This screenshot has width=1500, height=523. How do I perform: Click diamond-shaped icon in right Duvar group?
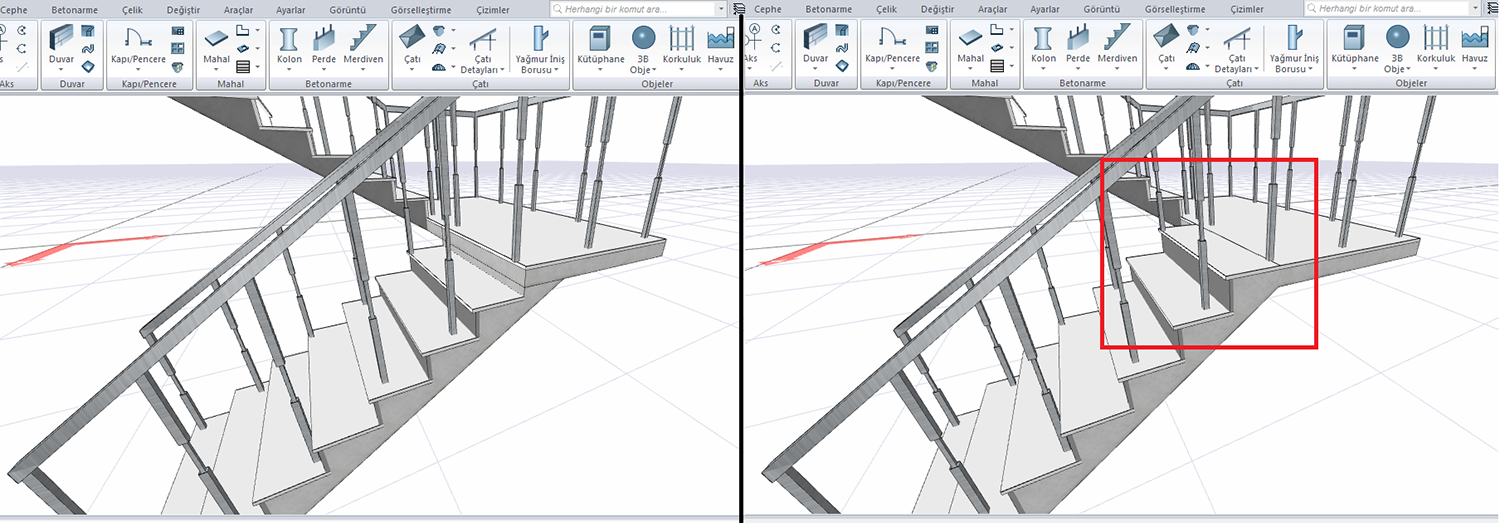click(x=843, y=66)
